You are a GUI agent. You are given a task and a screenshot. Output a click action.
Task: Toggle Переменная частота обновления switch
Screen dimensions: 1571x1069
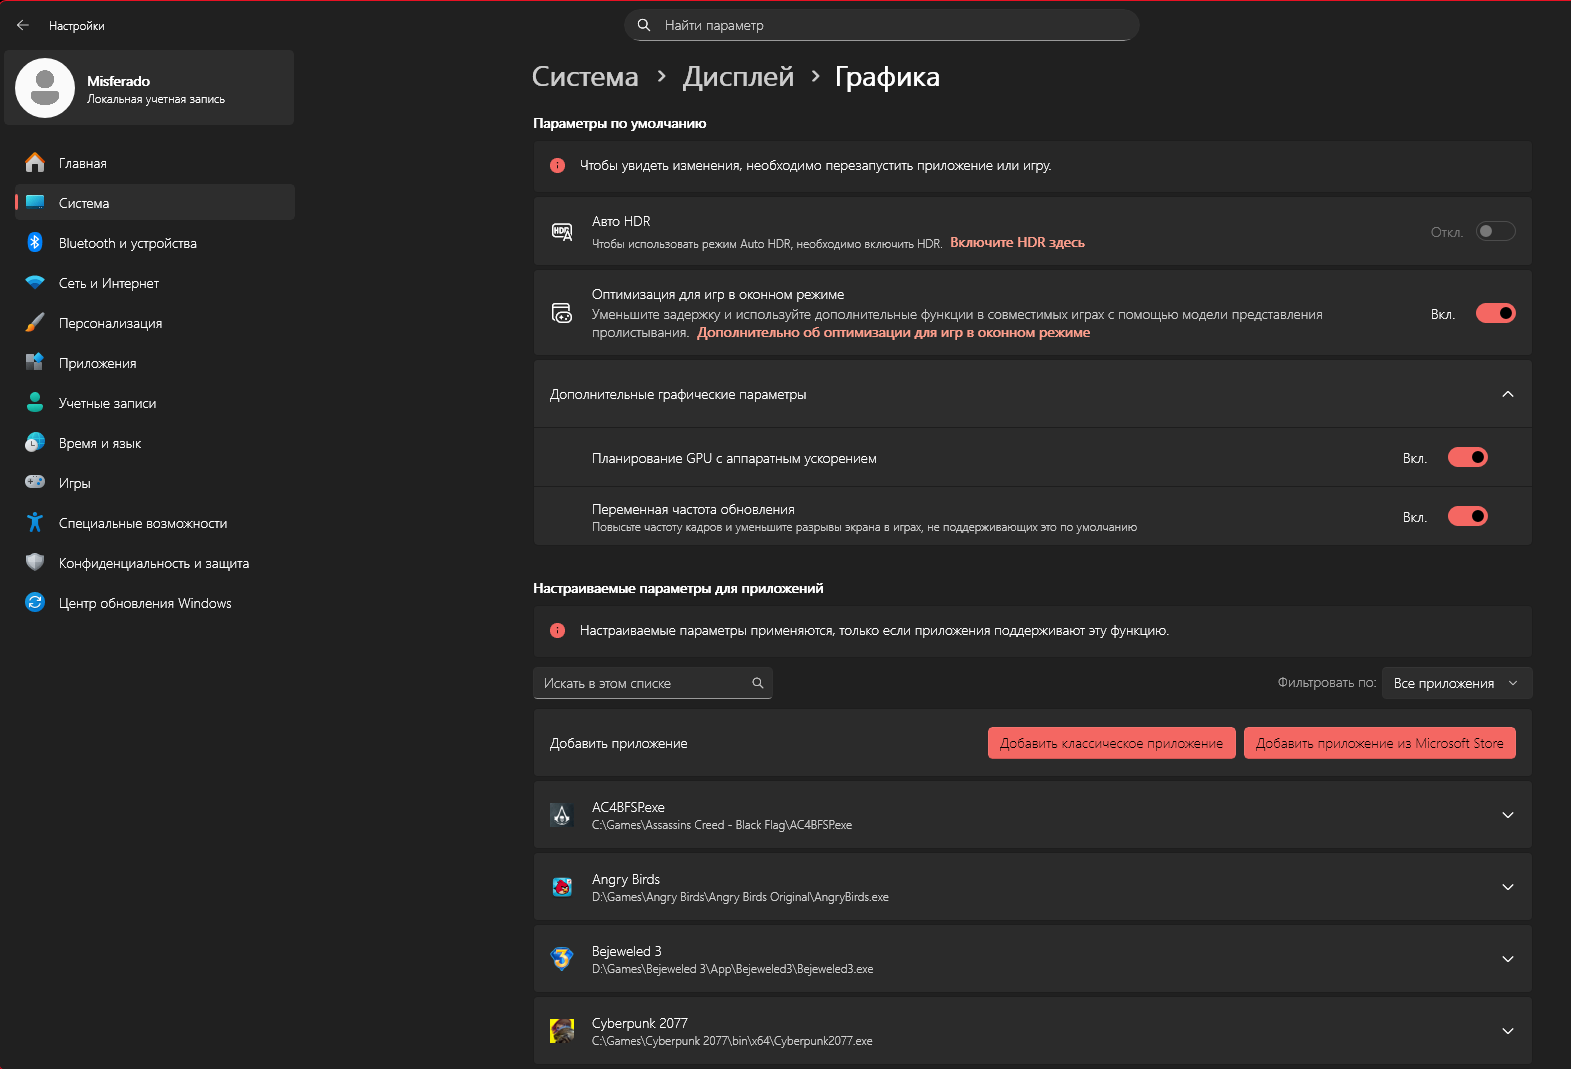[x=1467, y=517]
